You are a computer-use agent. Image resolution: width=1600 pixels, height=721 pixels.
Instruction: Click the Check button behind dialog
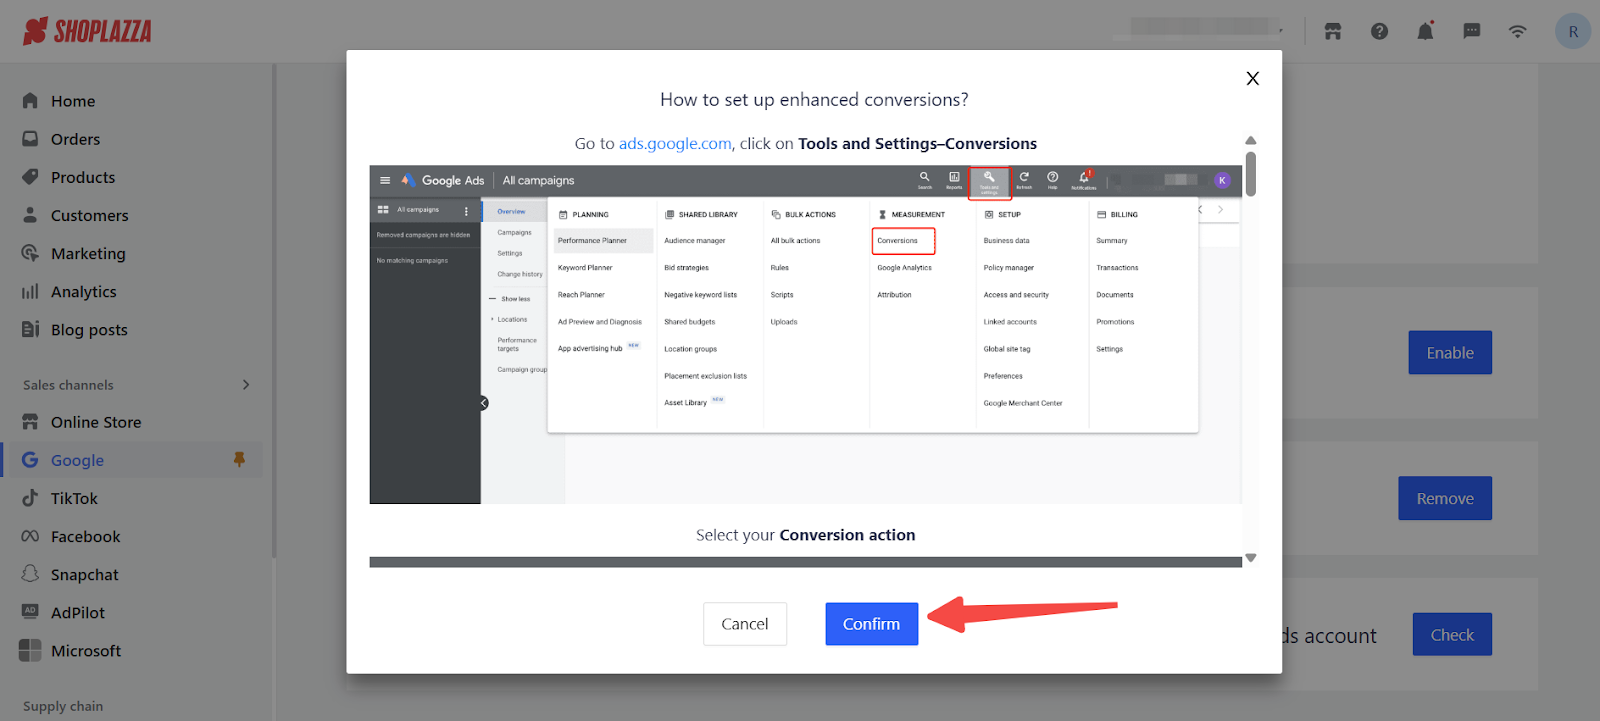click(1452, 635)
